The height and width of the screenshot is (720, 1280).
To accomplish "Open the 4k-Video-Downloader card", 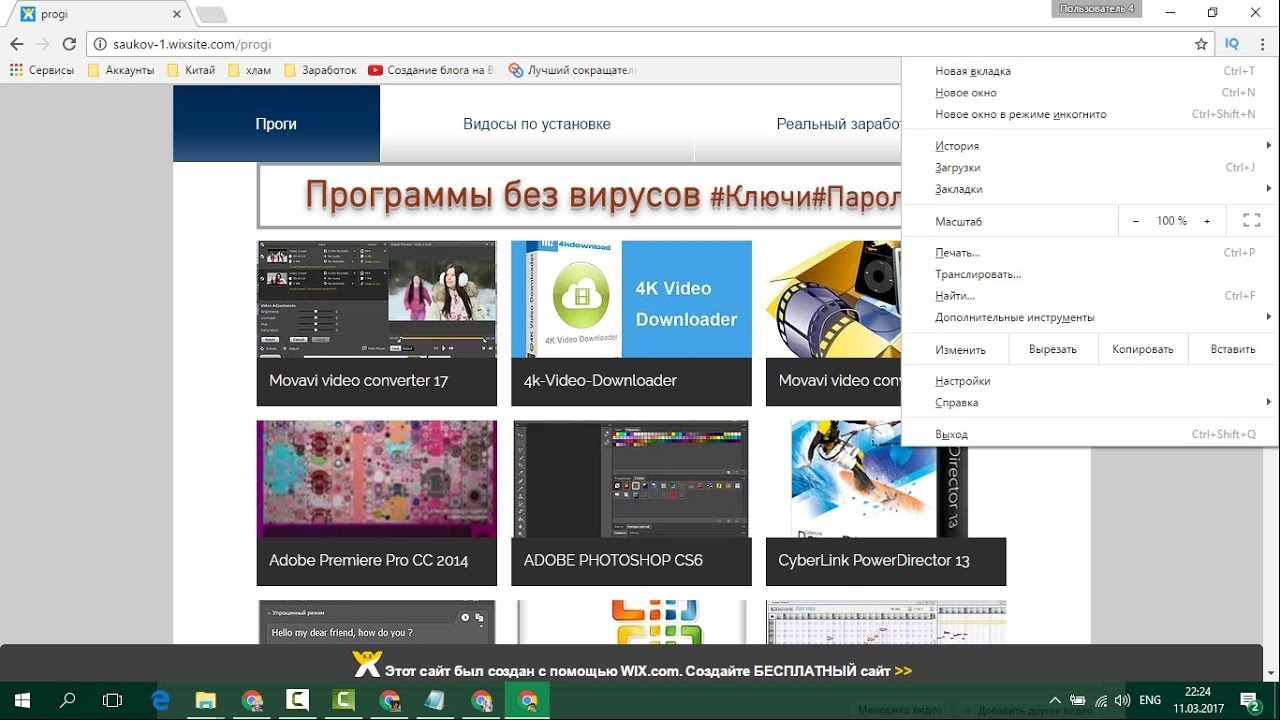I will 631,323.
